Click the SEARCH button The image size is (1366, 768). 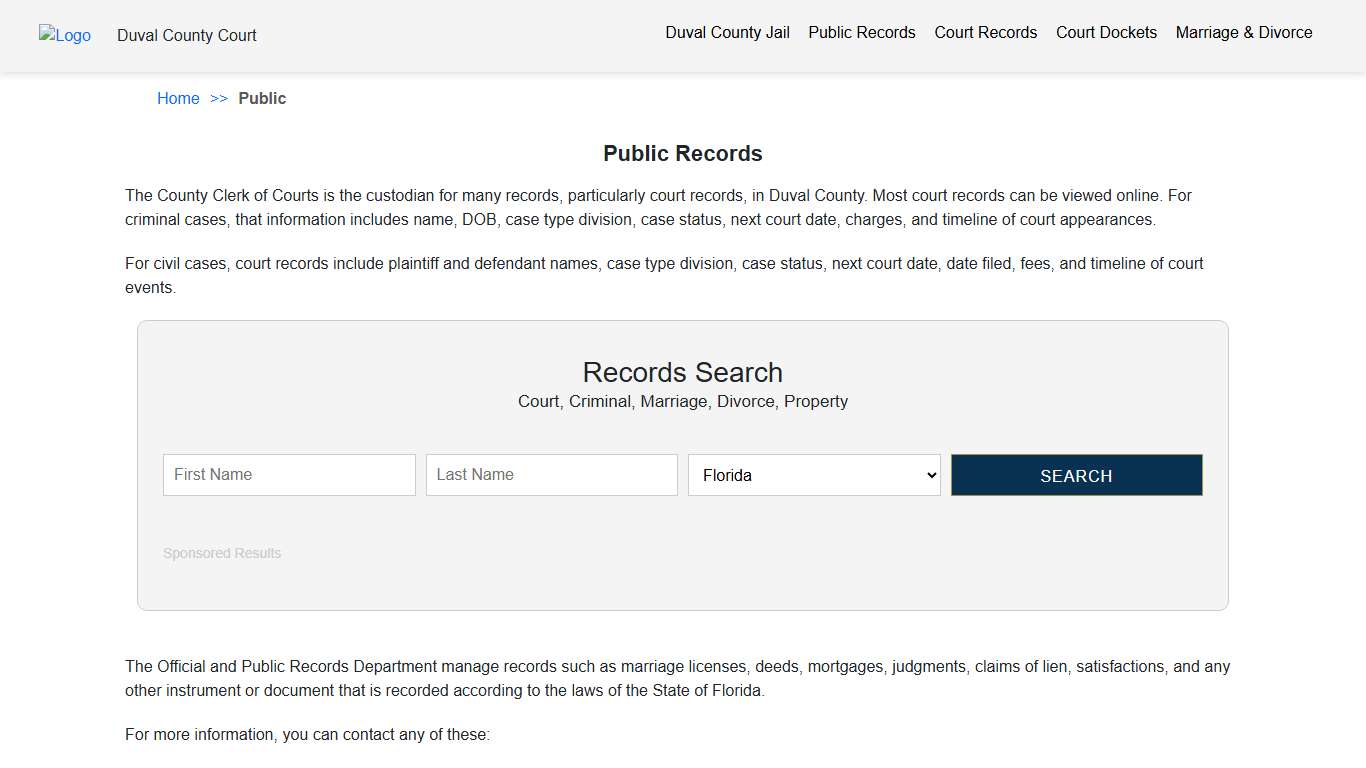coord(1076,475)
